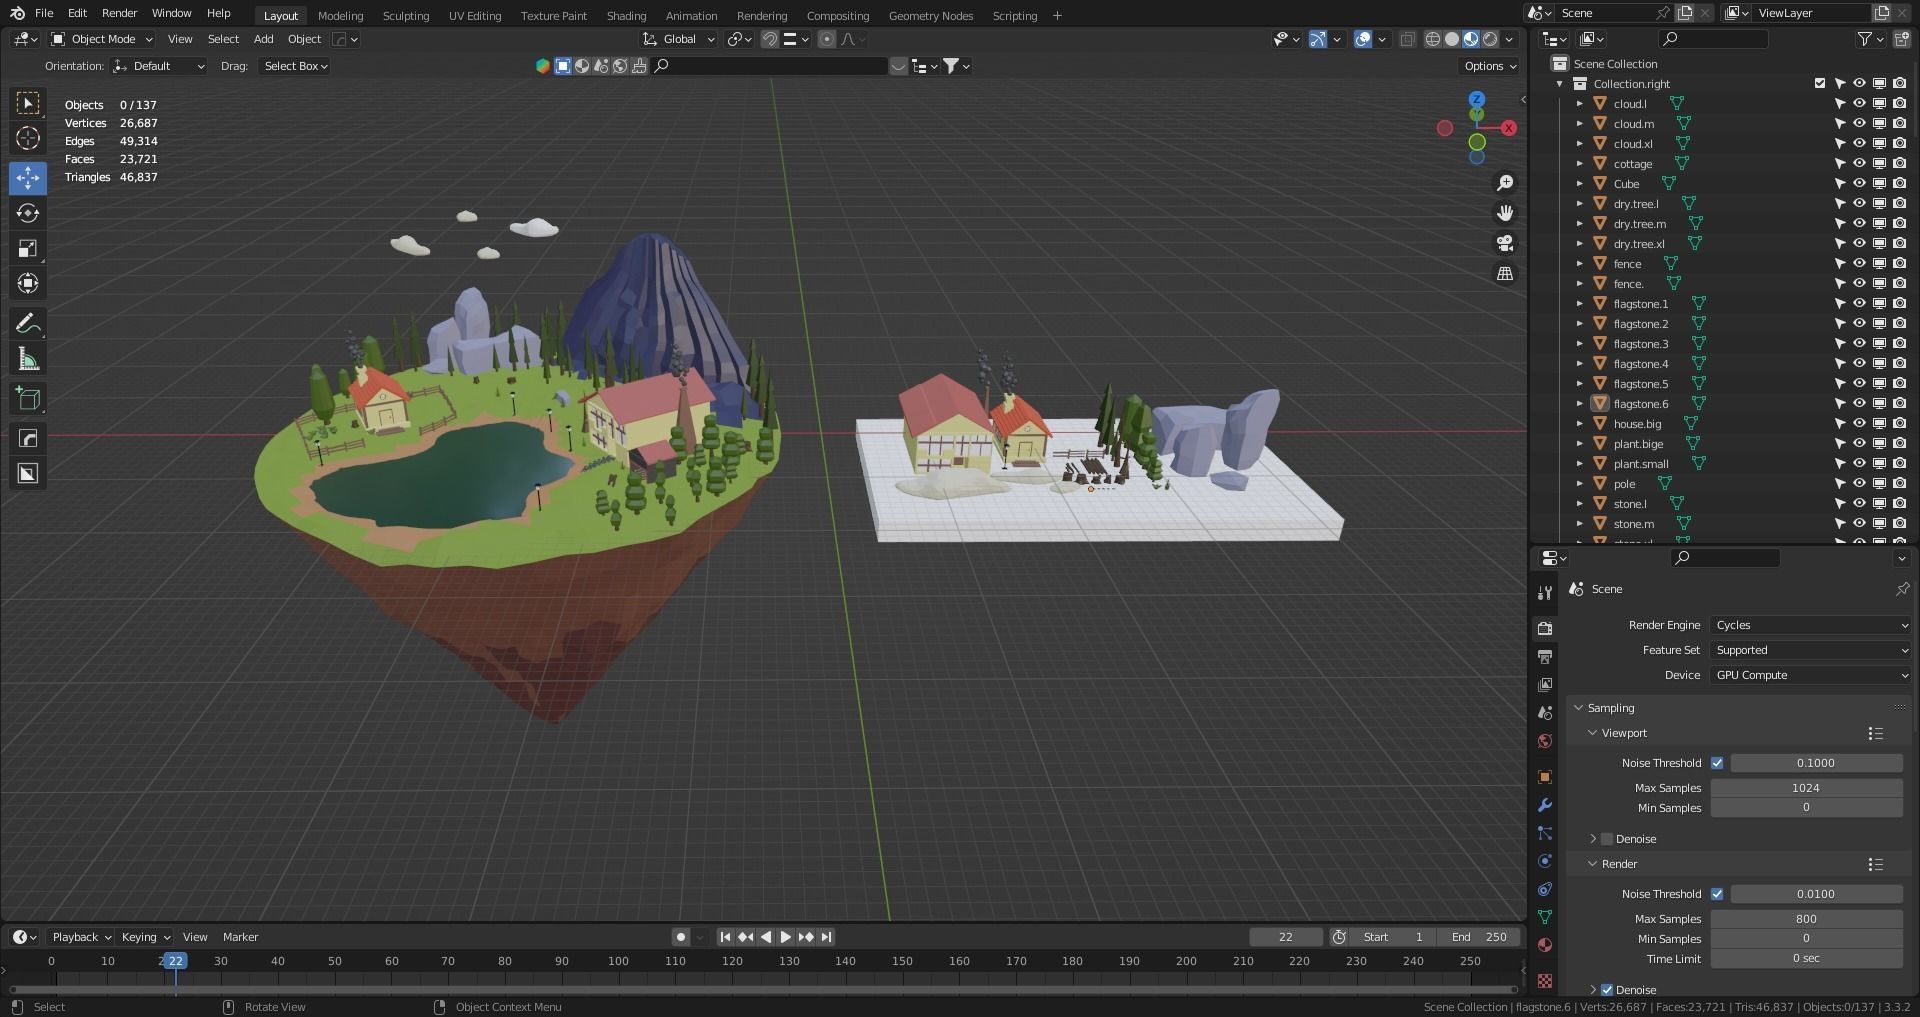
Task: Click Time Limit 0 sec field
Action: (1806, 958)
